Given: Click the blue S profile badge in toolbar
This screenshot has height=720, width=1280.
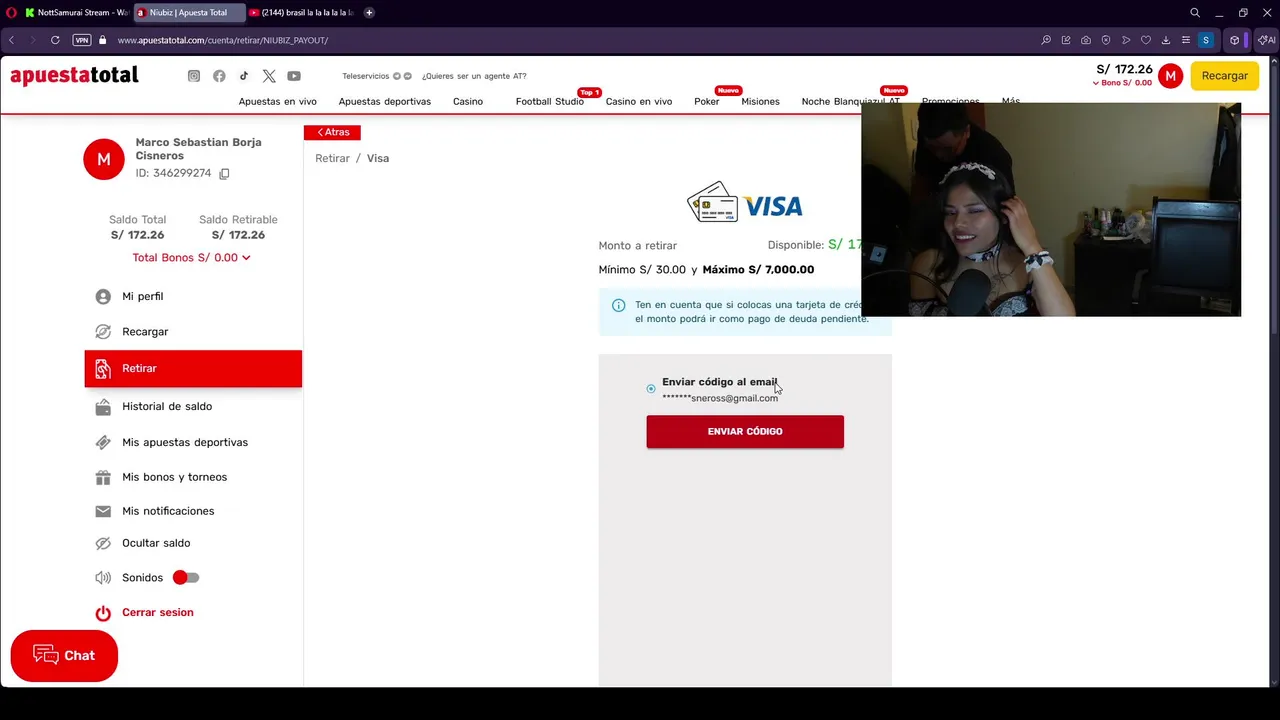Looking at the screenshot, I should tap(1206, 40).
